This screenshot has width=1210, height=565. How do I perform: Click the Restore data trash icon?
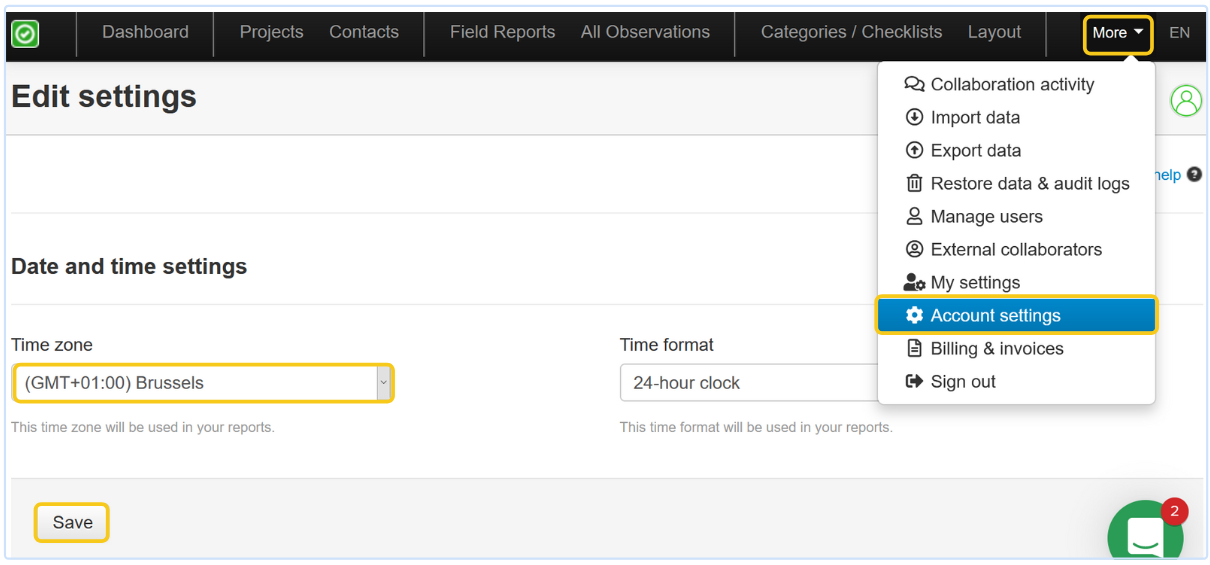pos(914,183)
